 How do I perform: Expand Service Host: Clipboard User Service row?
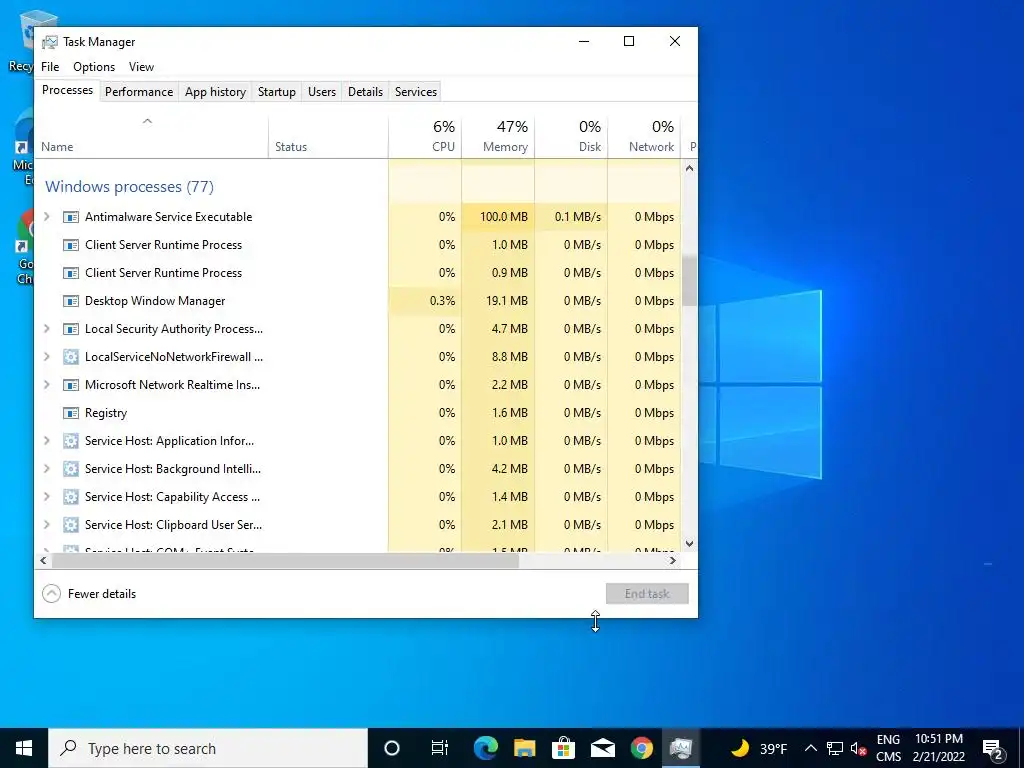[46, 525]
